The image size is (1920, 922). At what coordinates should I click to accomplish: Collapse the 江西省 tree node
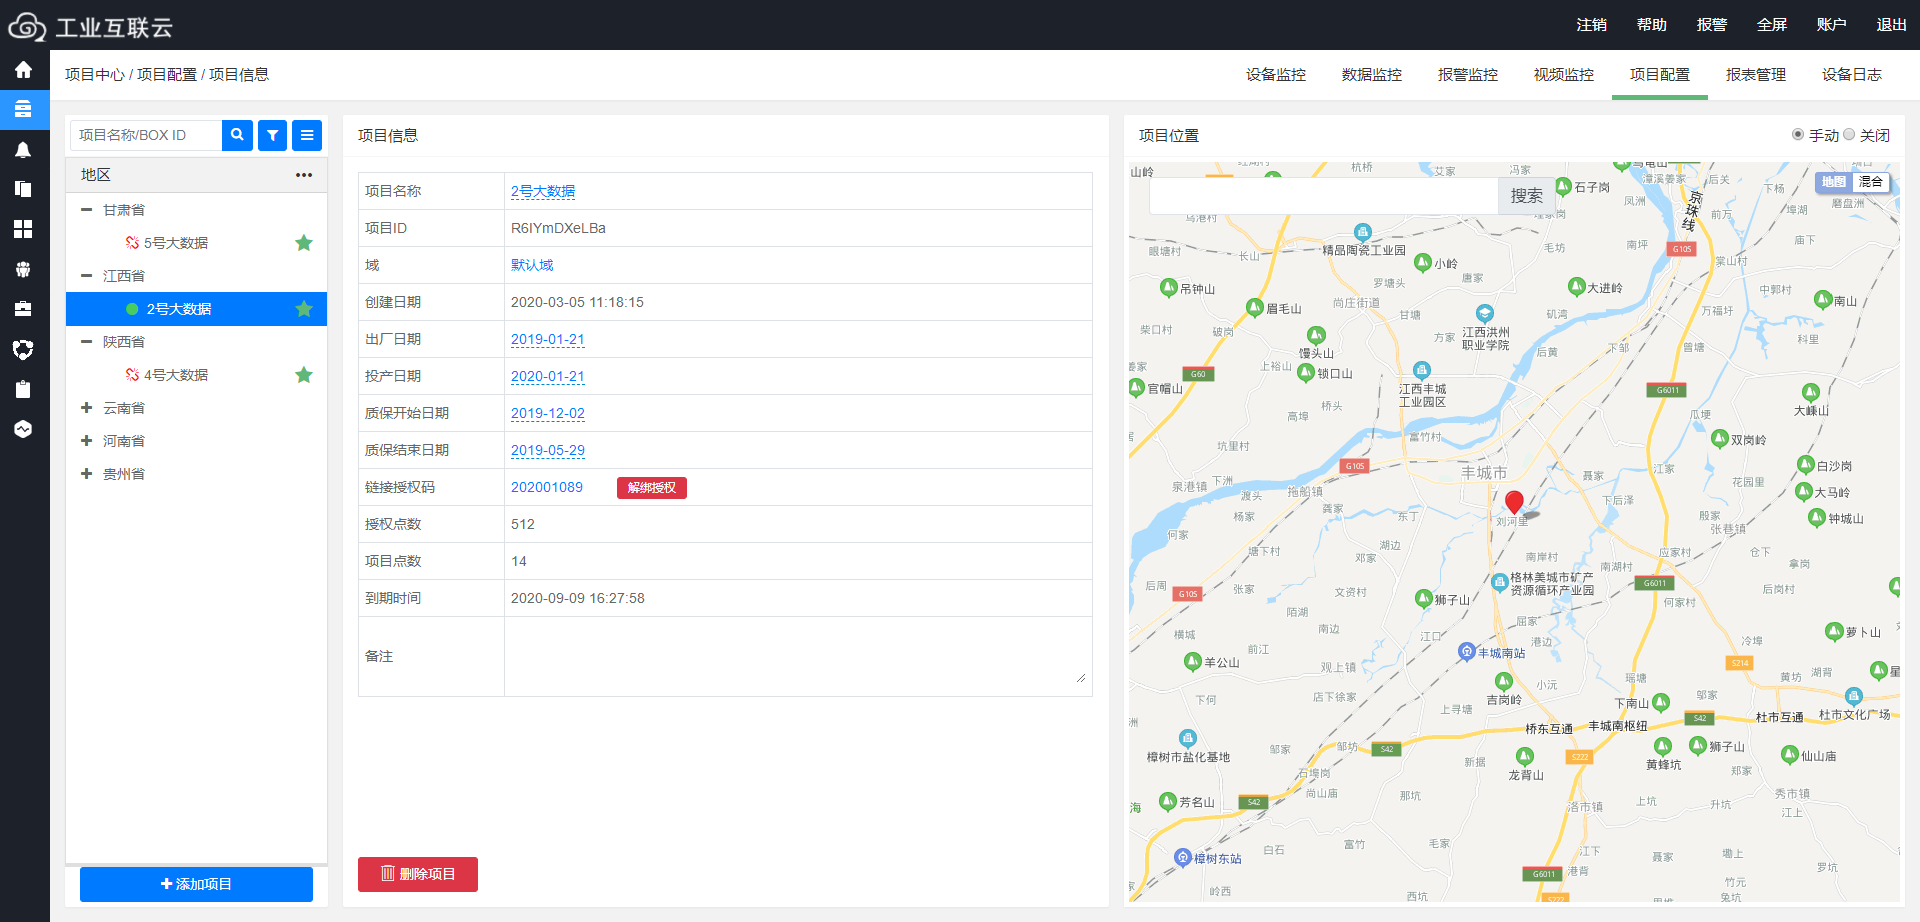86,276
